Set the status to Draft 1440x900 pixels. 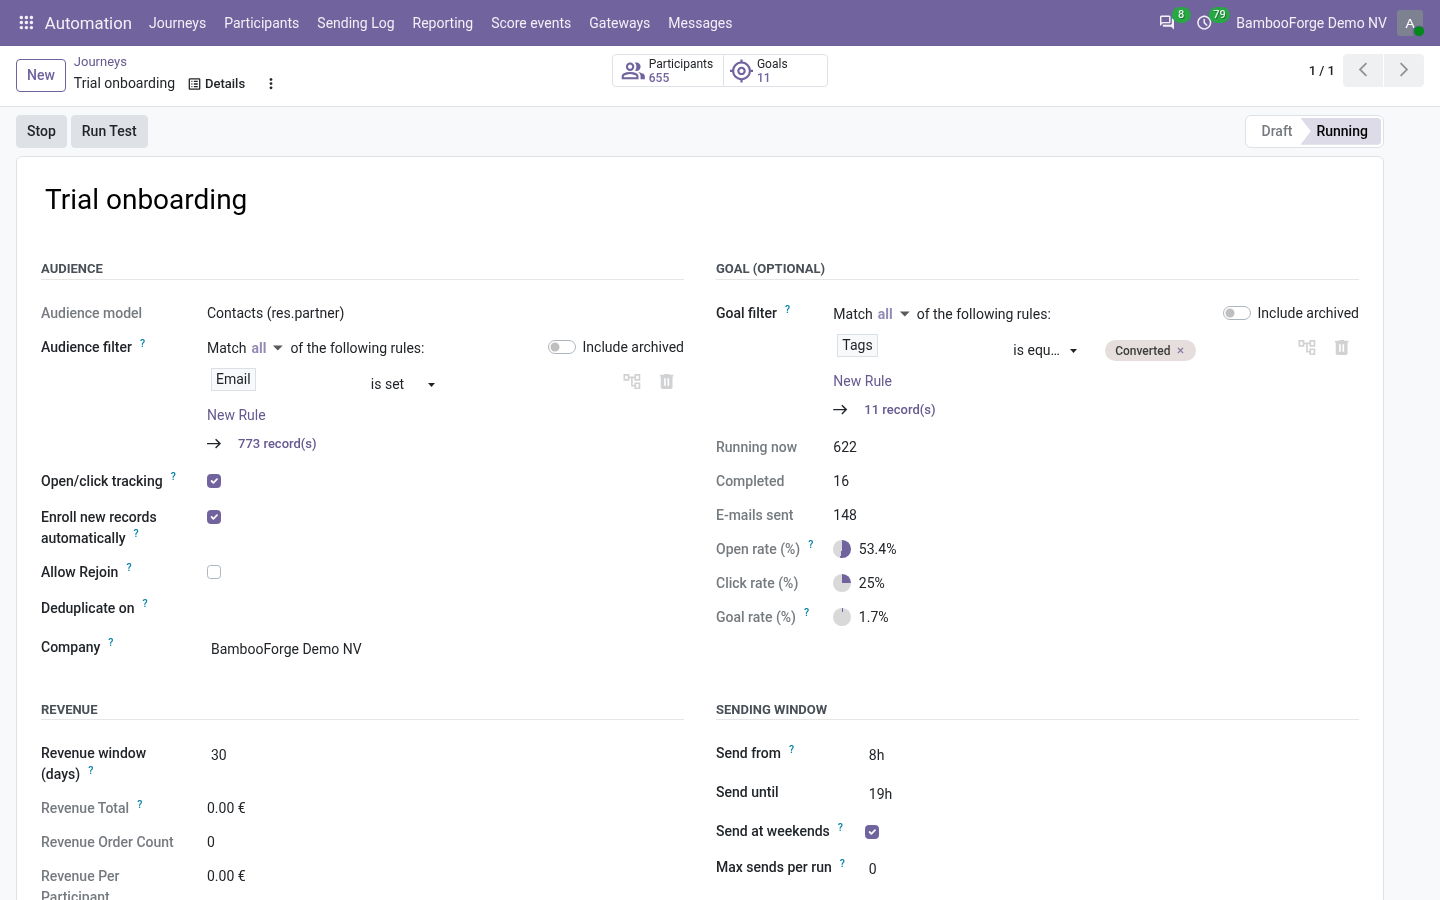tap(1276, 131)
